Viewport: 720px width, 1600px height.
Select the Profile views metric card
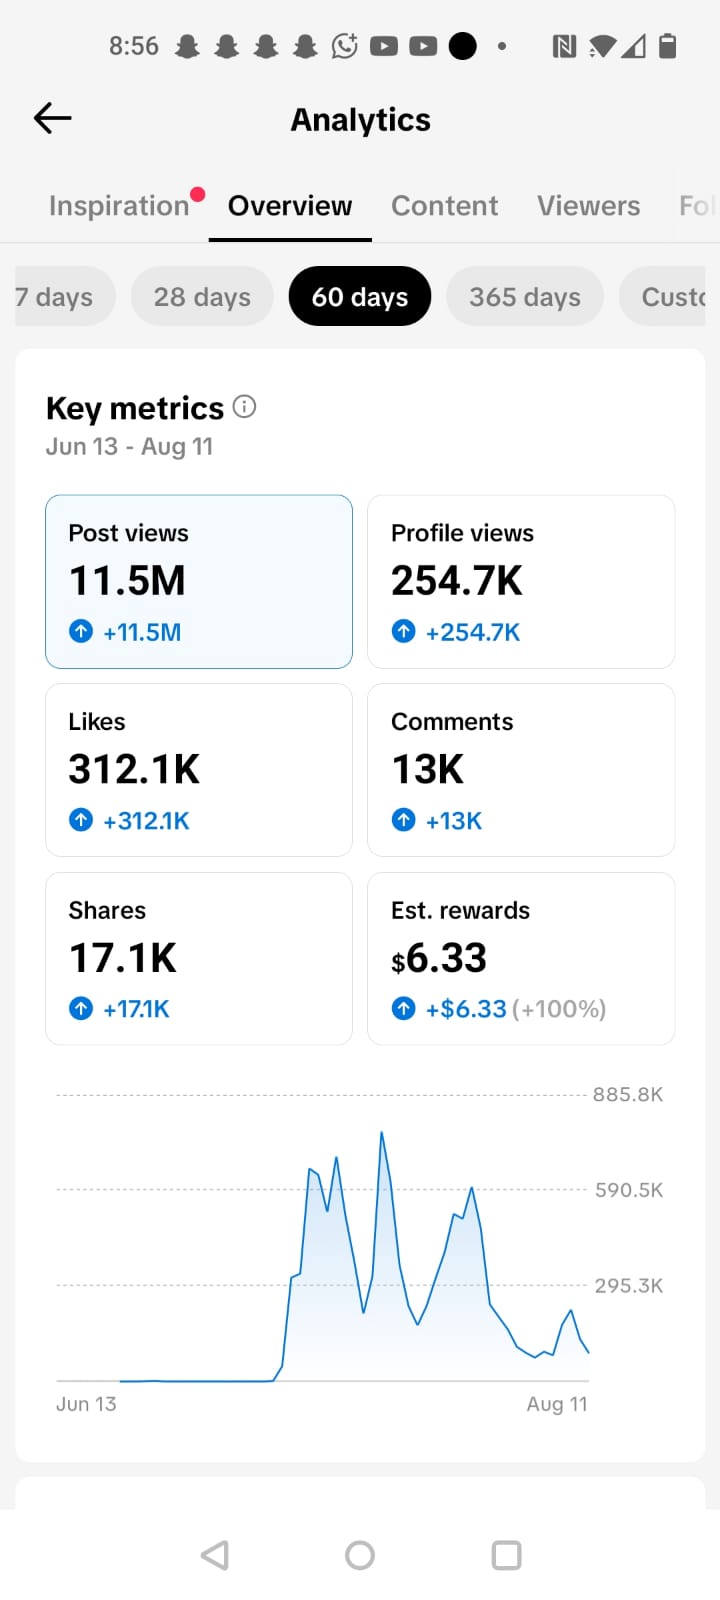[521, 581]
